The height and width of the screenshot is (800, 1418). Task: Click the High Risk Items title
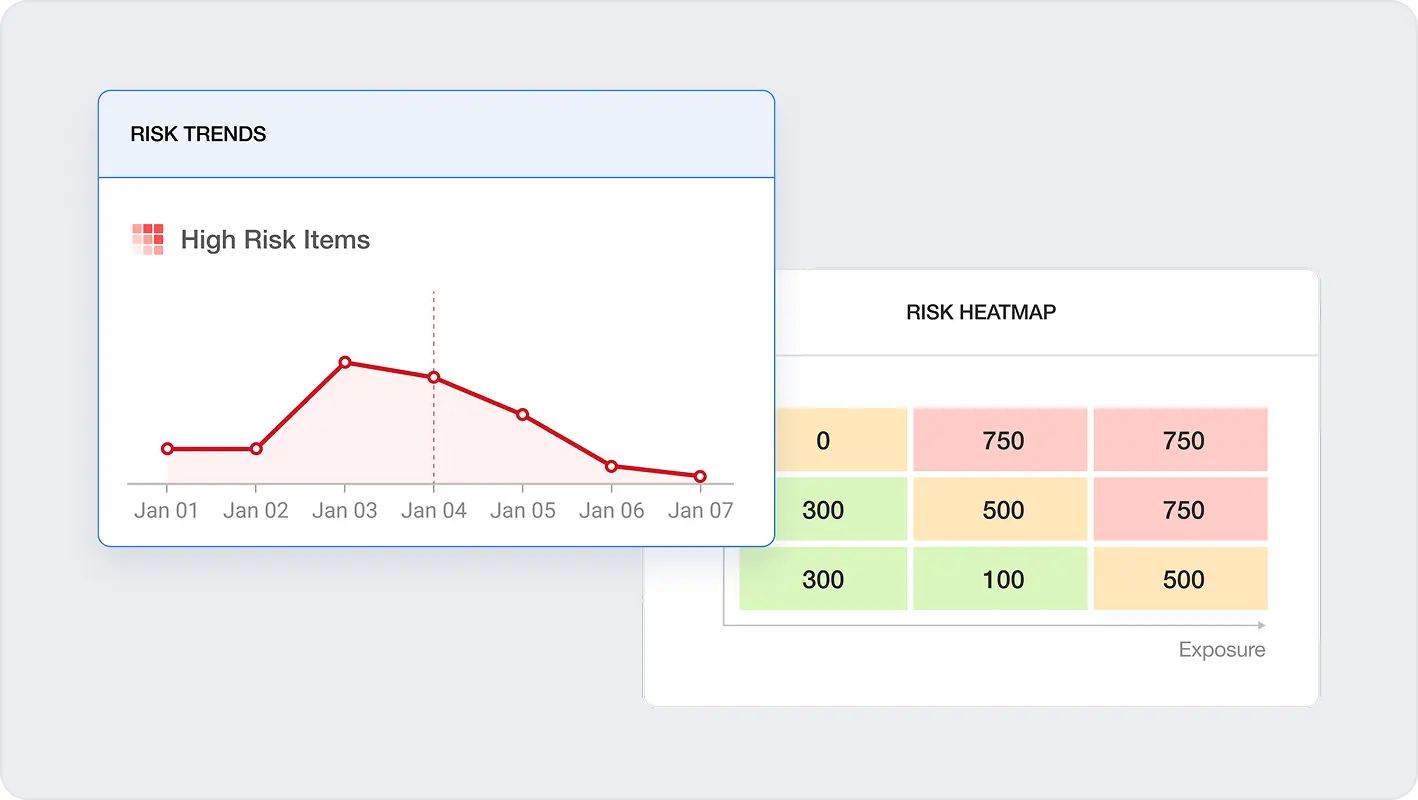[x=275, y=240]
